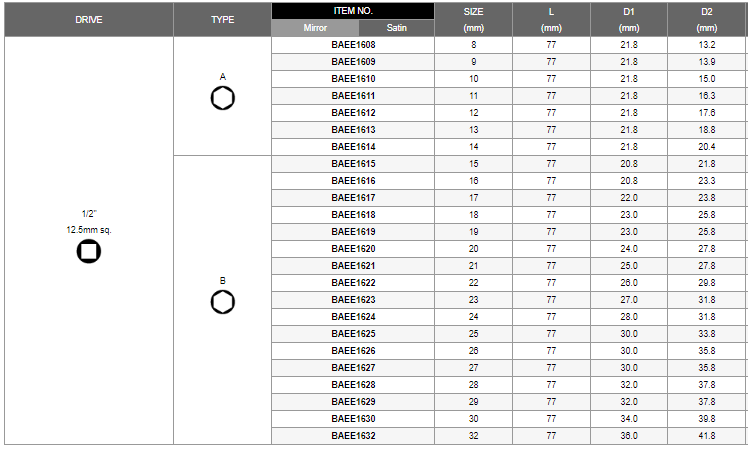Open item BAEE1614
The image size is (748, 449).
point(353,147)
